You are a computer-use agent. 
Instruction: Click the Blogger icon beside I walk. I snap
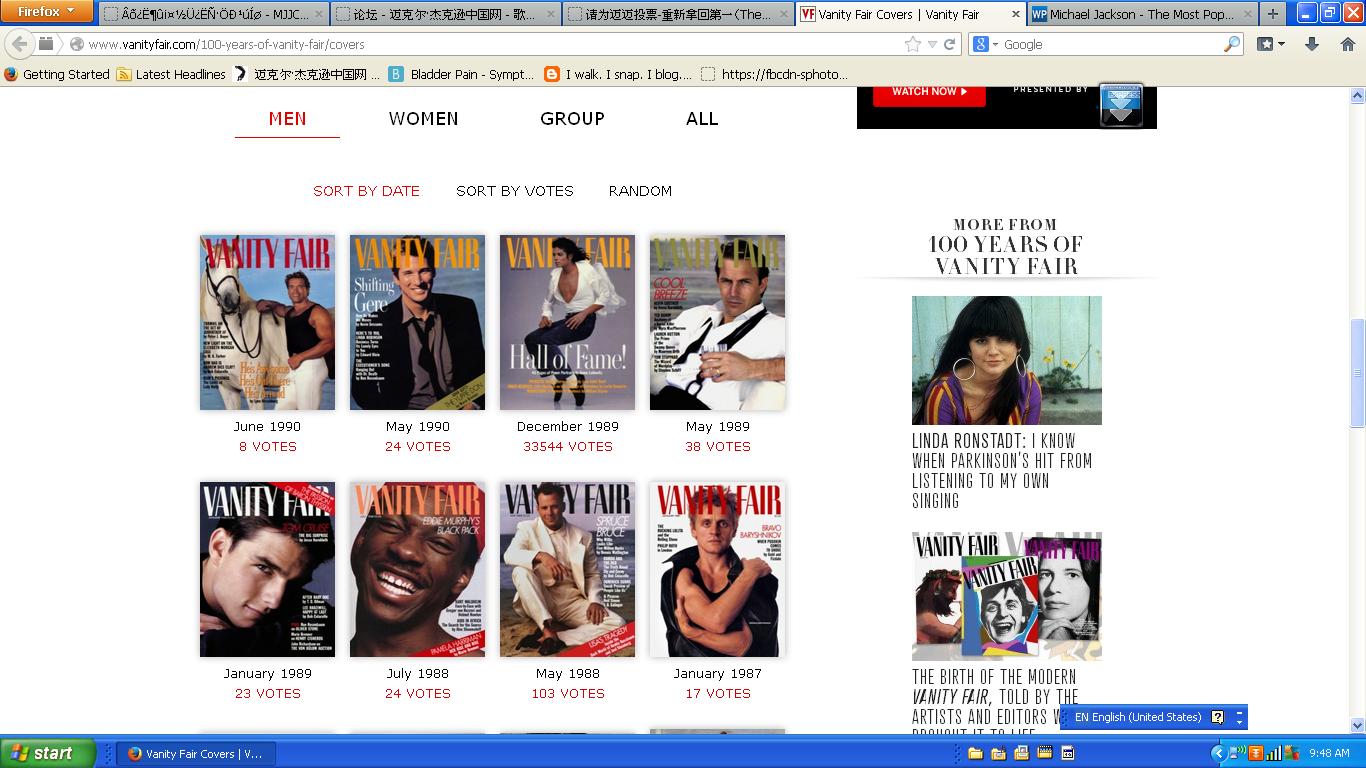(552, 74)
